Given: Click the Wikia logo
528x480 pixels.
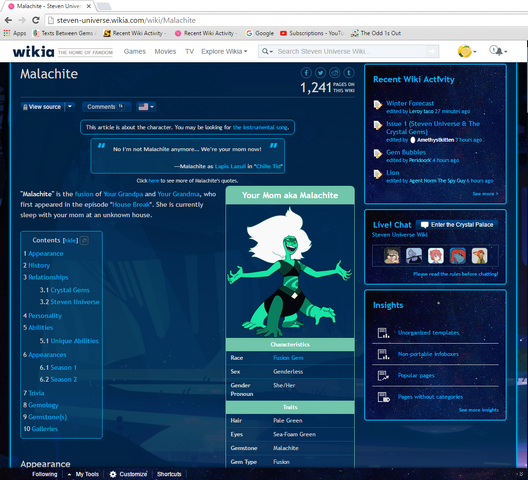Looking at the screenshot, I should point(33,52).
